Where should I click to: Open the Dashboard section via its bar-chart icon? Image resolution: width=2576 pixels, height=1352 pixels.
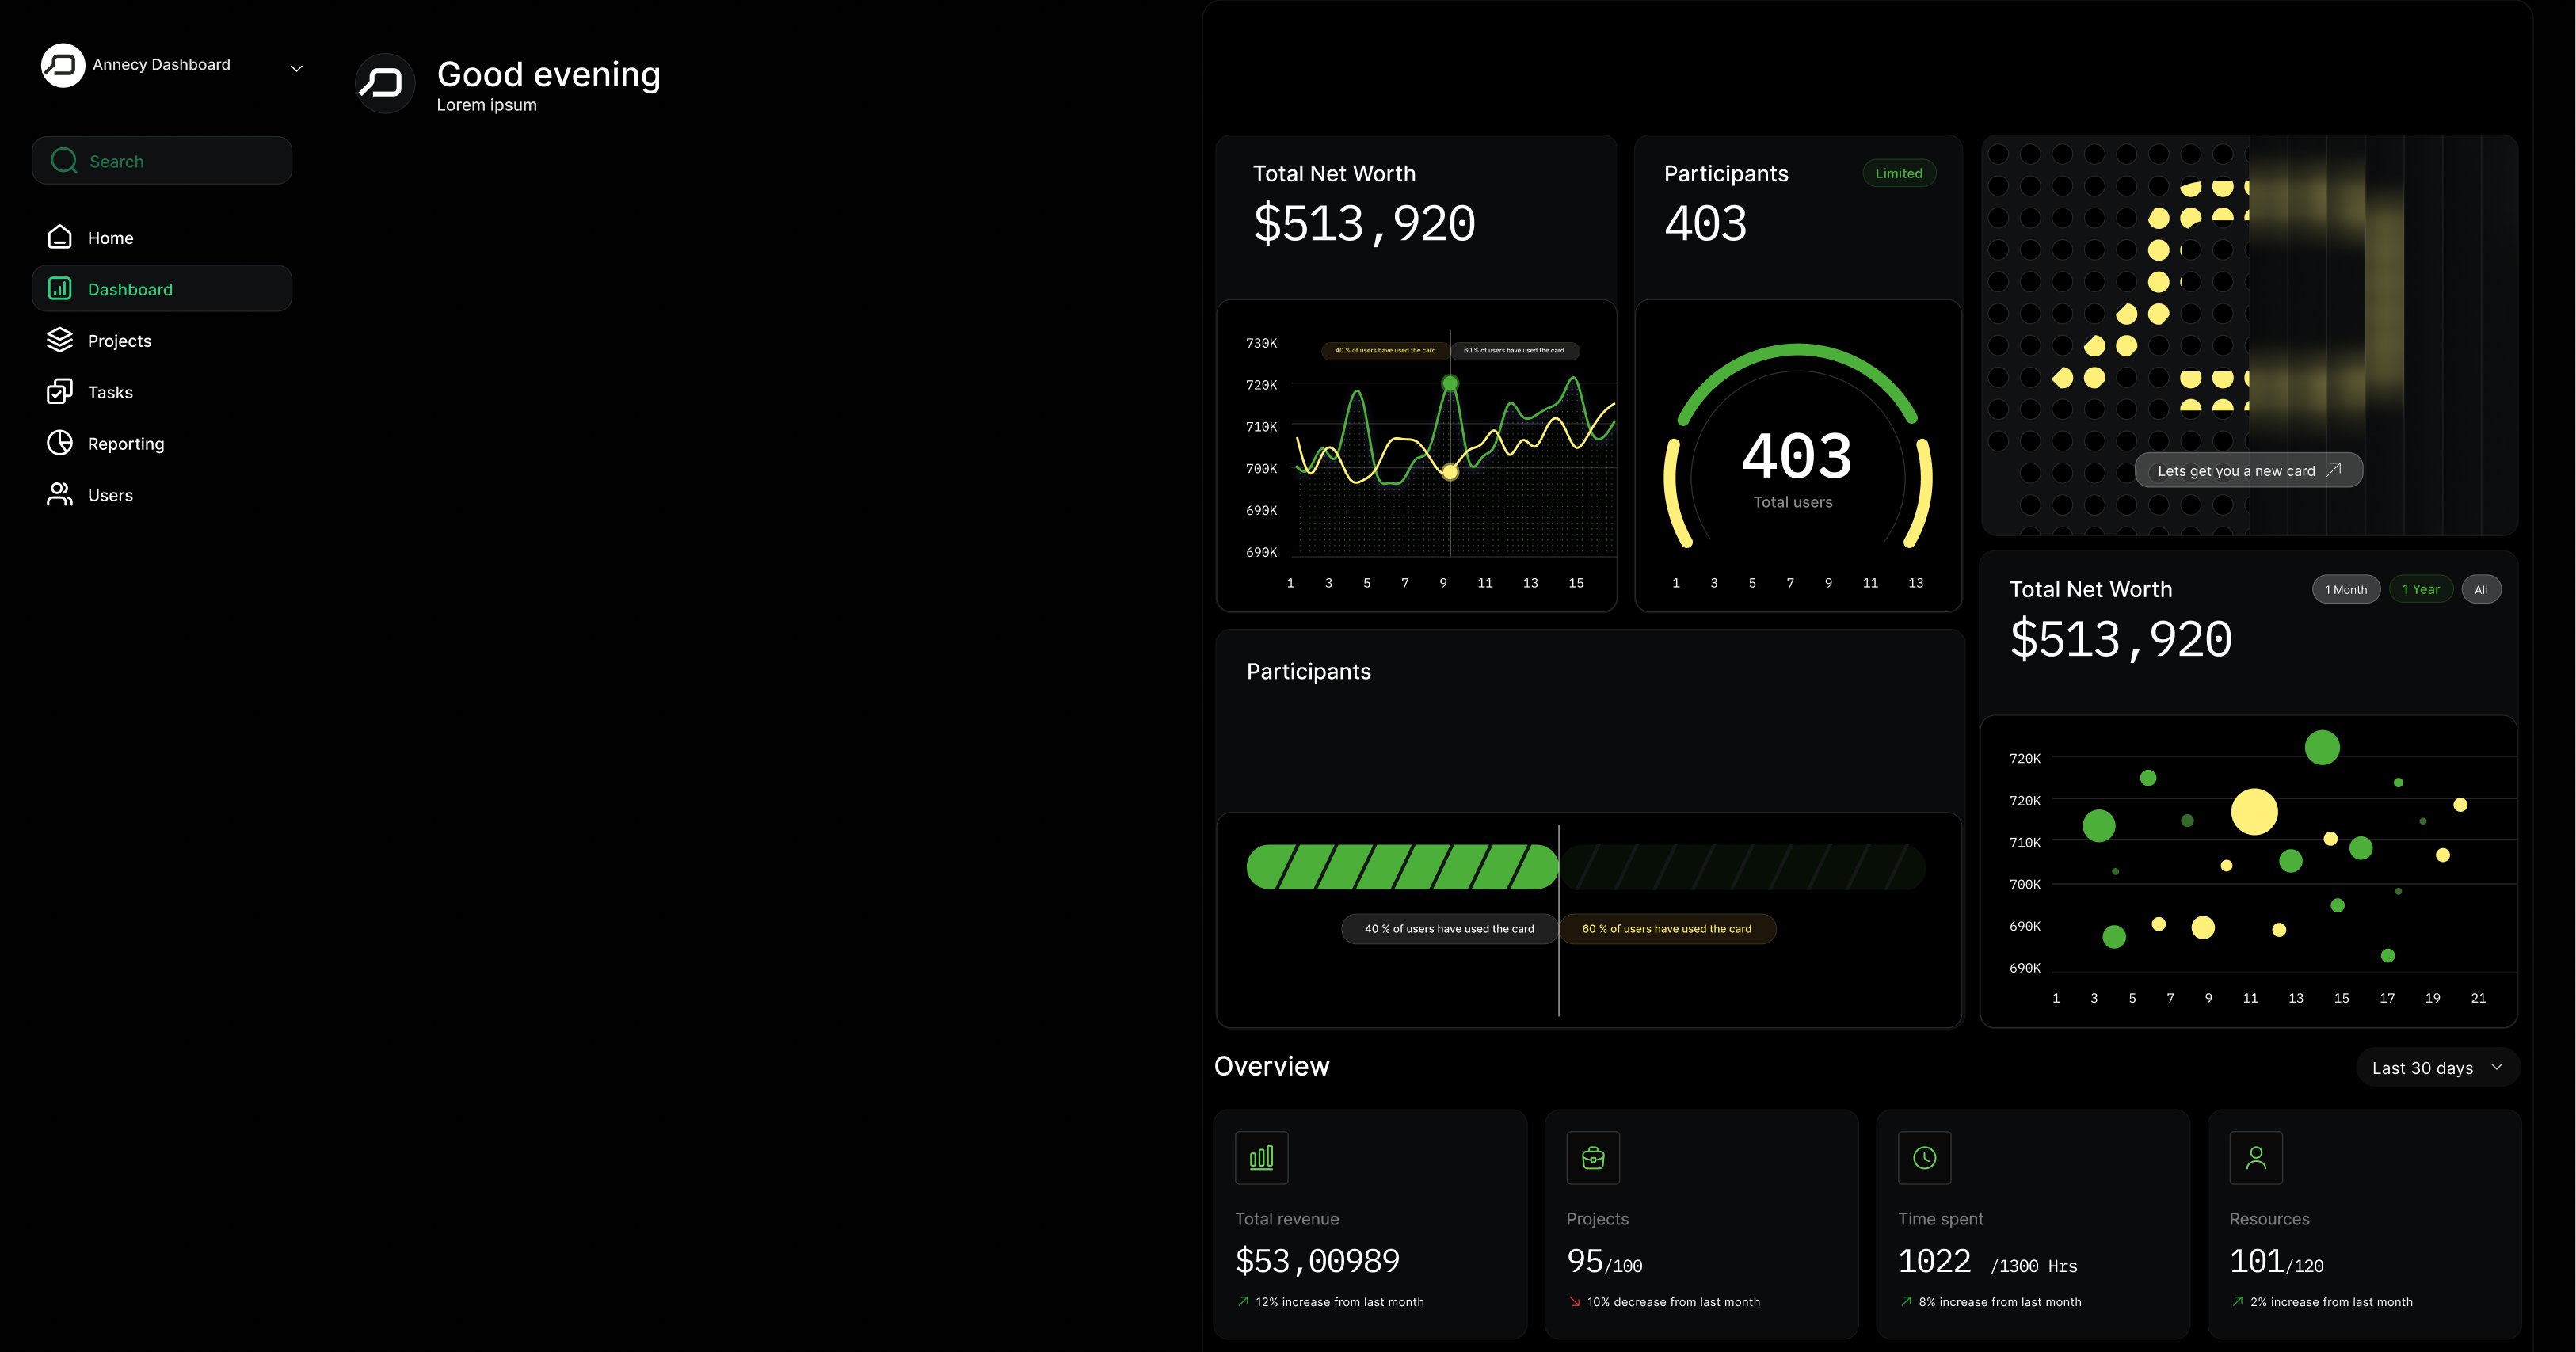60,289
